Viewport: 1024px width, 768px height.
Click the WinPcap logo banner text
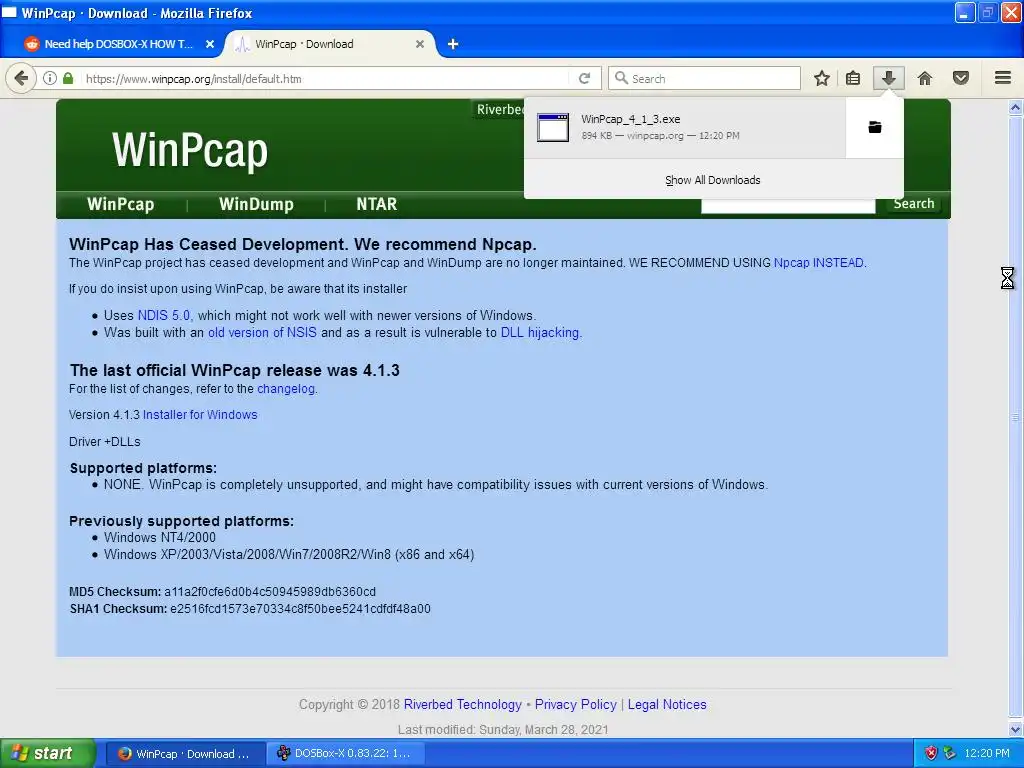tap(190, 150)
